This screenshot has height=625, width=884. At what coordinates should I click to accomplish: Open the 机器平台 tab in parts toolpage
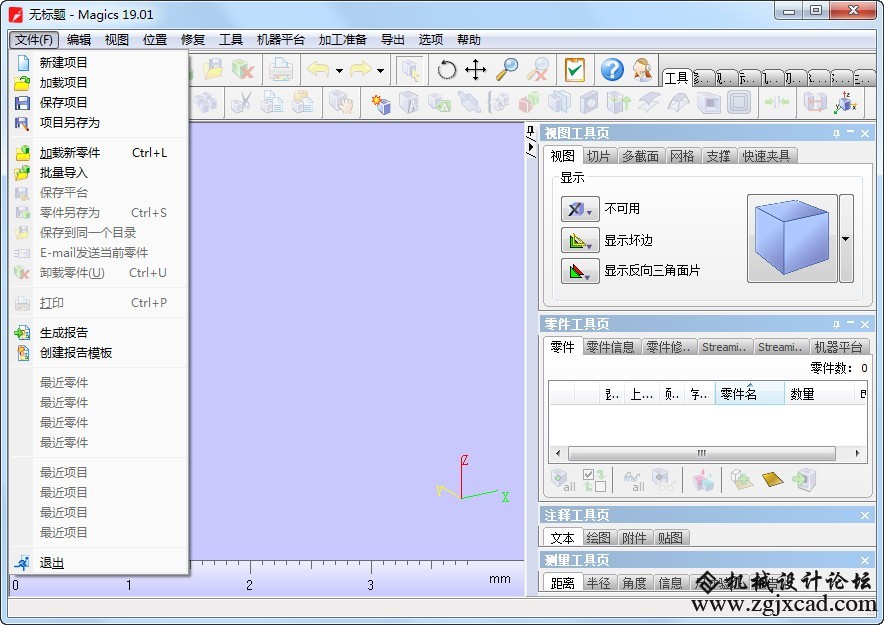coord(838,347)
